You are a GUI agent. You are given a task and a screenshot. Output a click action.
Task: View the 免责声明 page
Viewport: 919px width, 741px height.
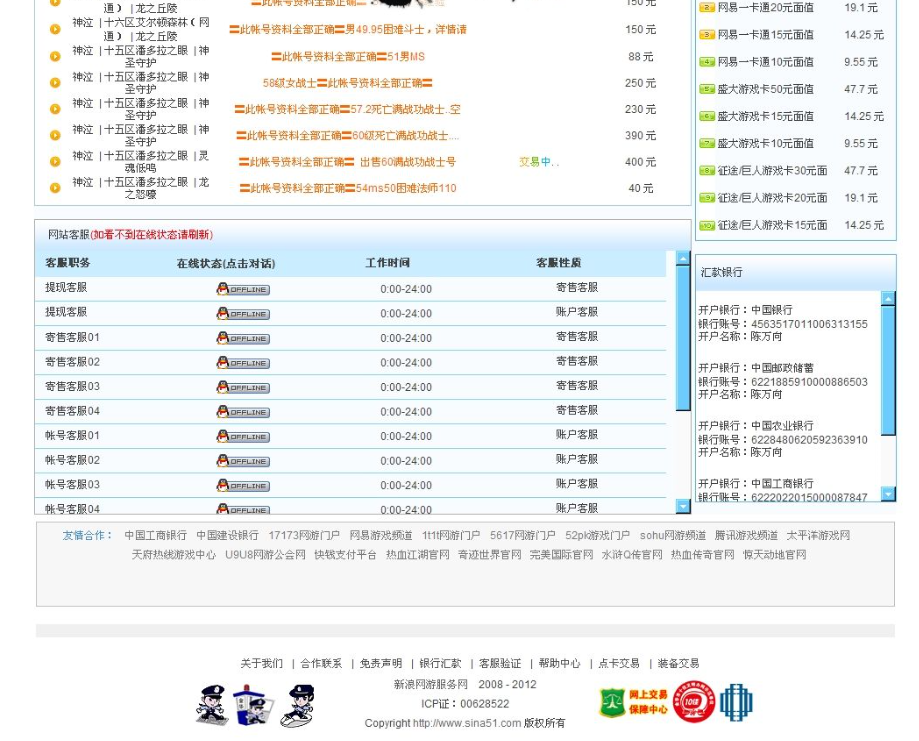[x=381, y=663]
